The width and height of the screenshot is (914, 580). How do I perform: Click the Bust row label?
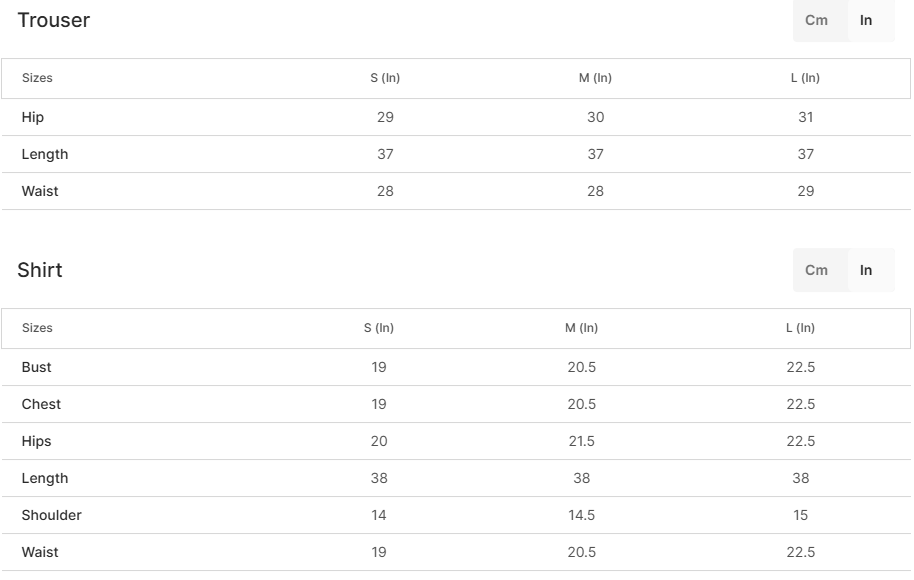tap(36, 367)
